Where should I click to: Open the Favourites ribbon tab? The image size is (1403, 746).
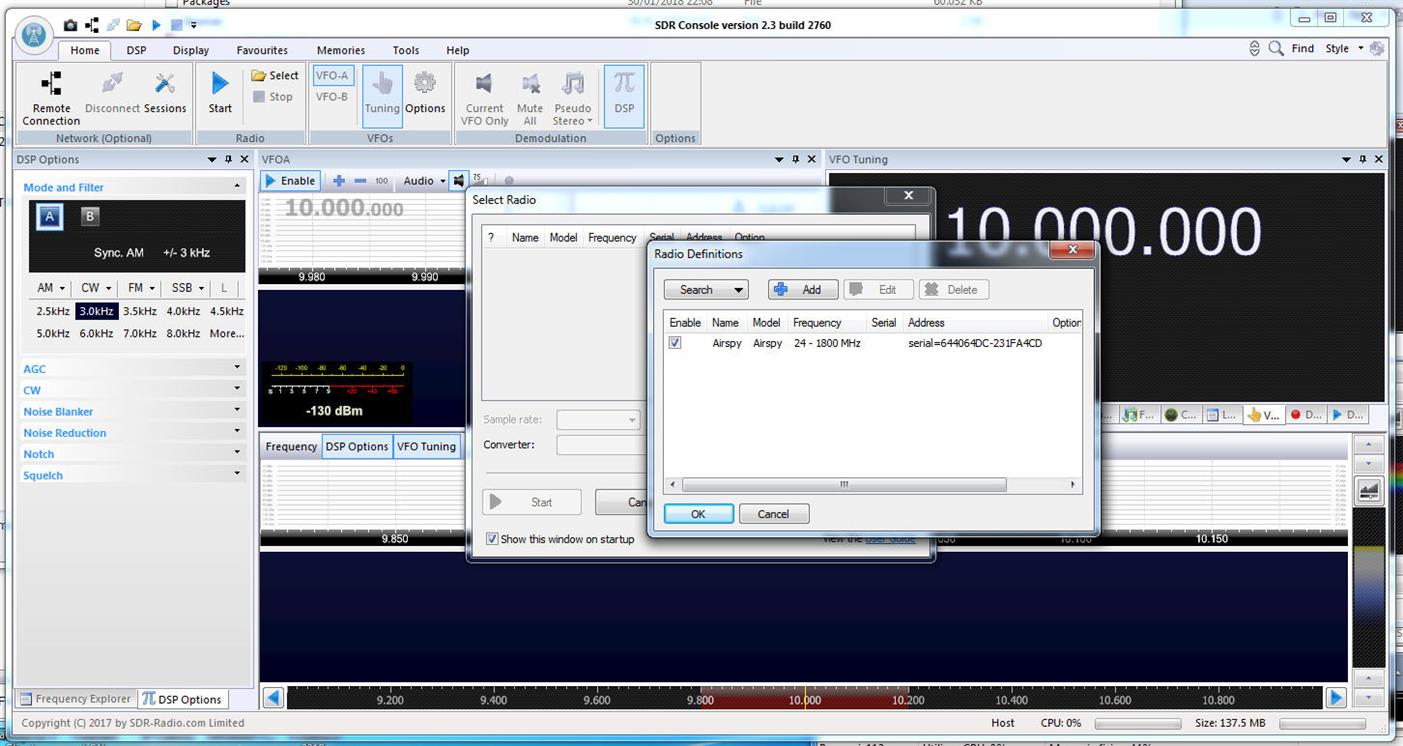click(x=262, y=50)
